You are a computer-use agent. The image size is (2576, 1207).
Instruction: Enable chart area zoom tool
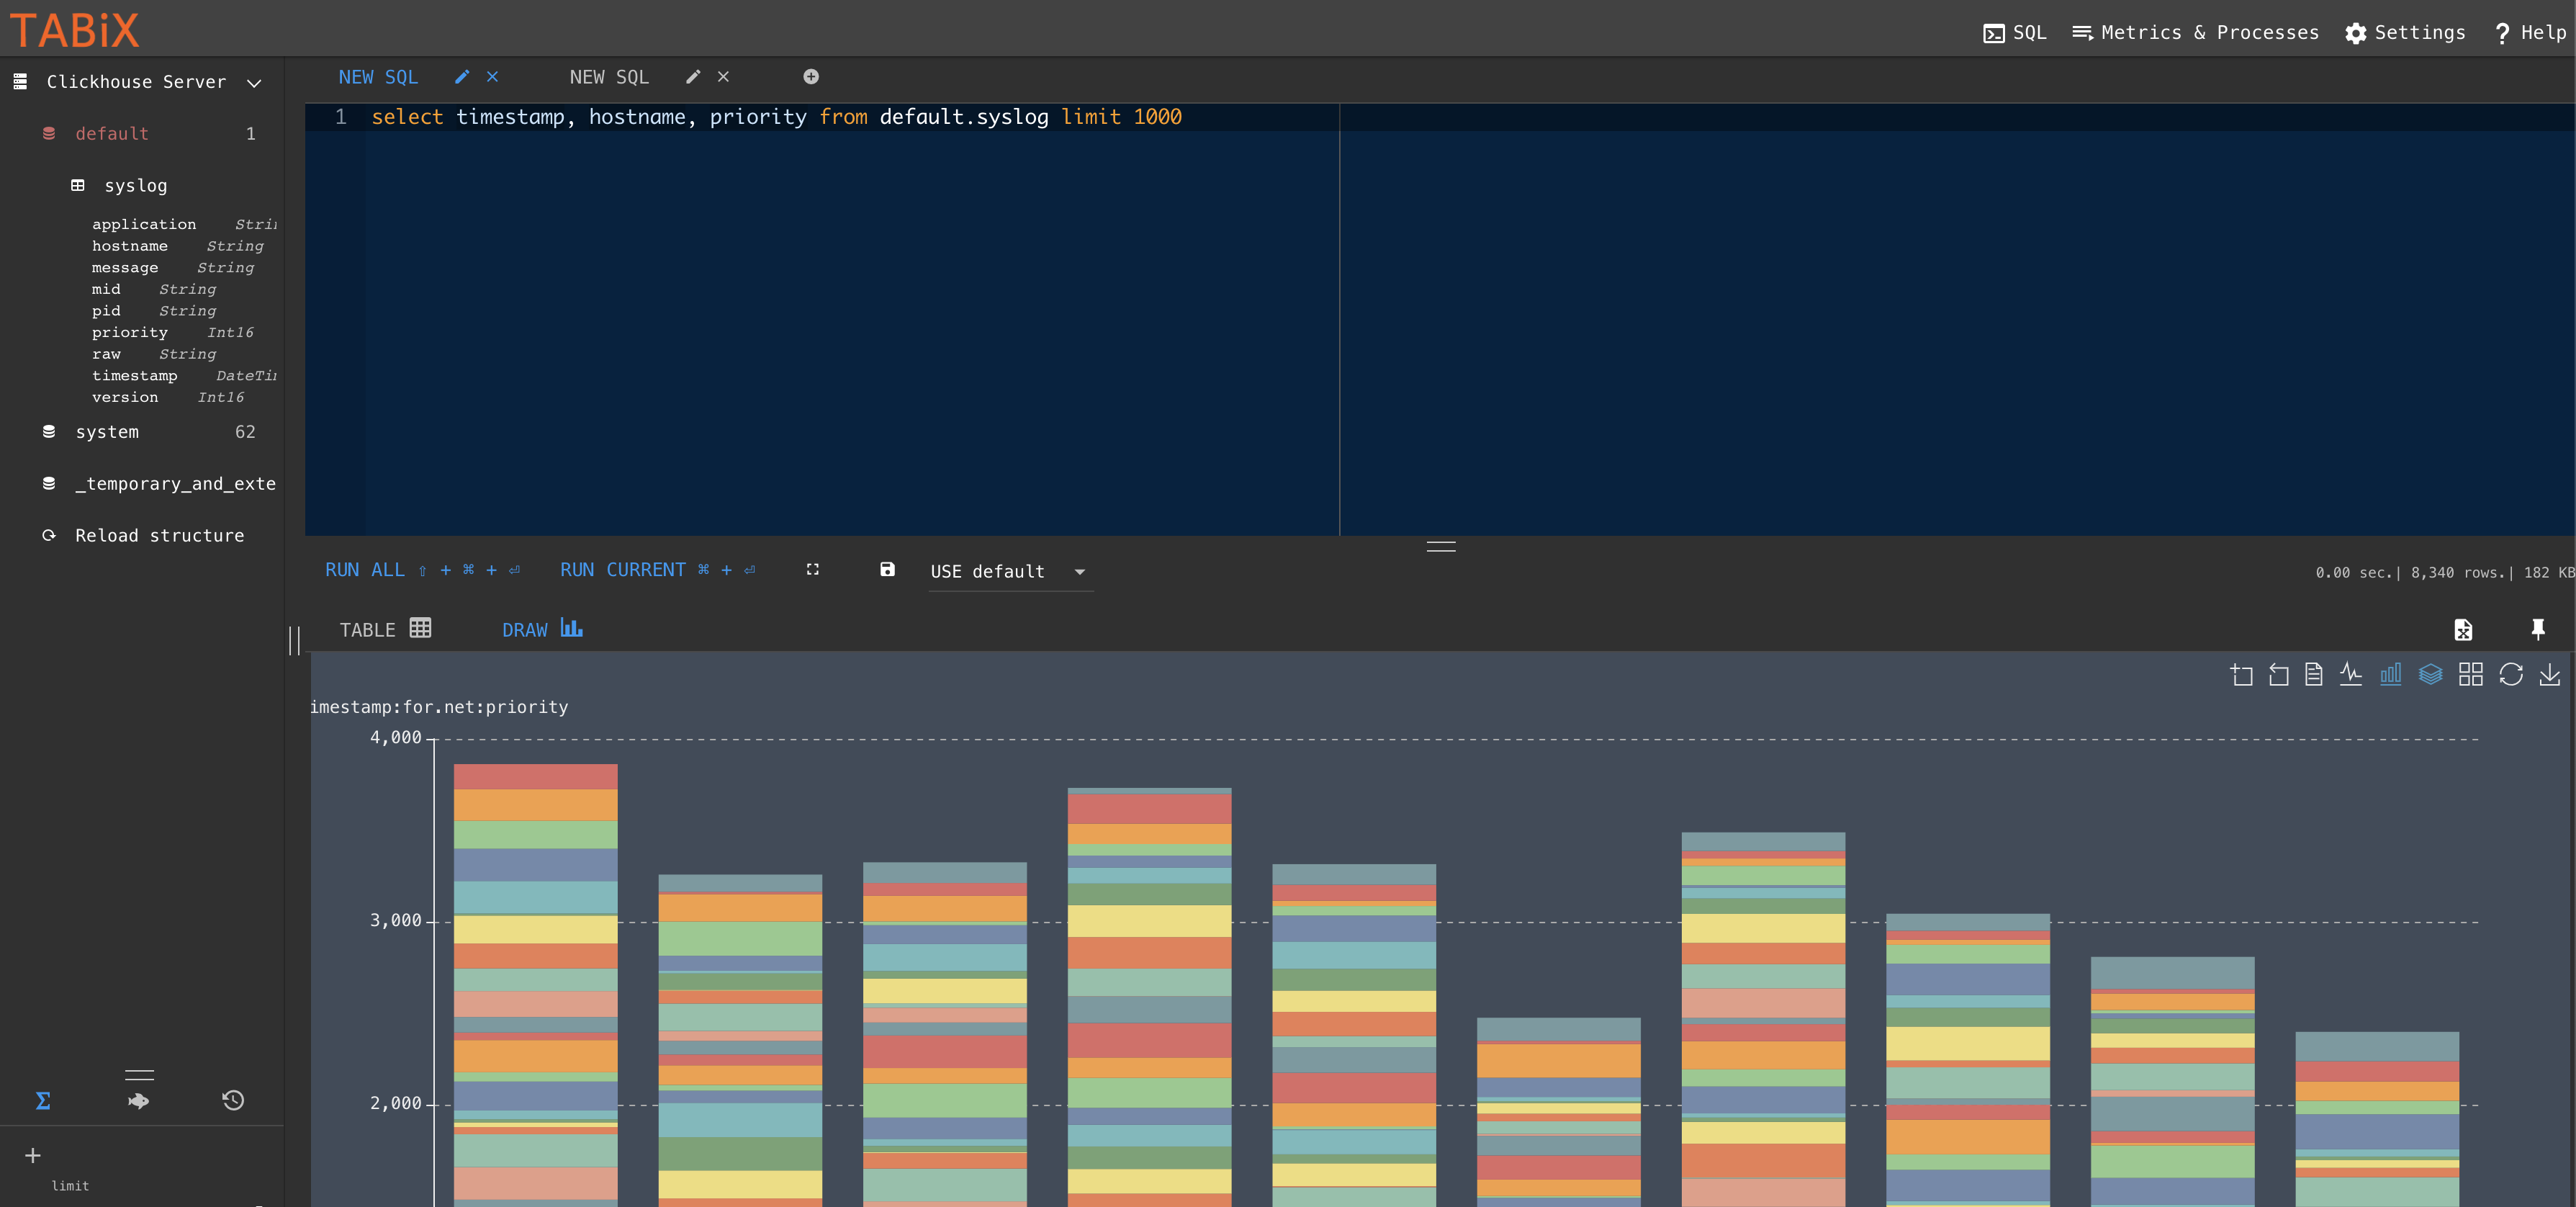(2241, 675)
